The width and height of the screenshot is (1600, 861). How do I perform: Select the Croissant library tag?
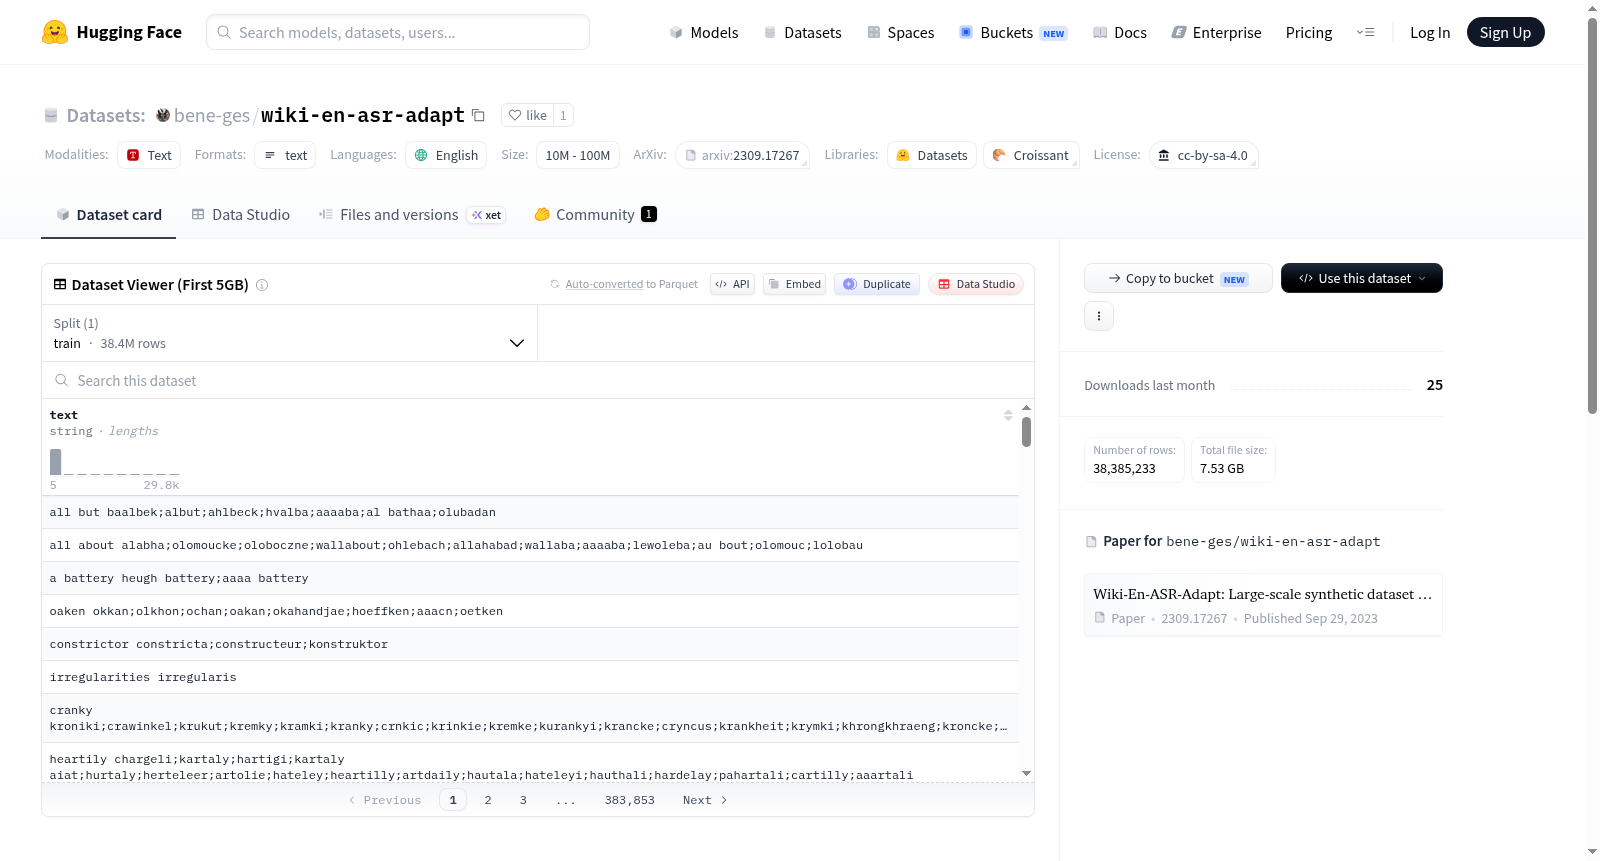coord(1031,155)
